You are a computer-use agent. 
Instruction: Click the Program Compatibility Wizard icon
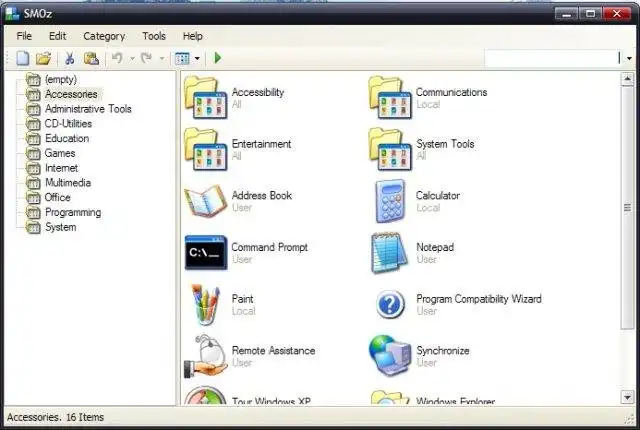click(x=390, y=304)
